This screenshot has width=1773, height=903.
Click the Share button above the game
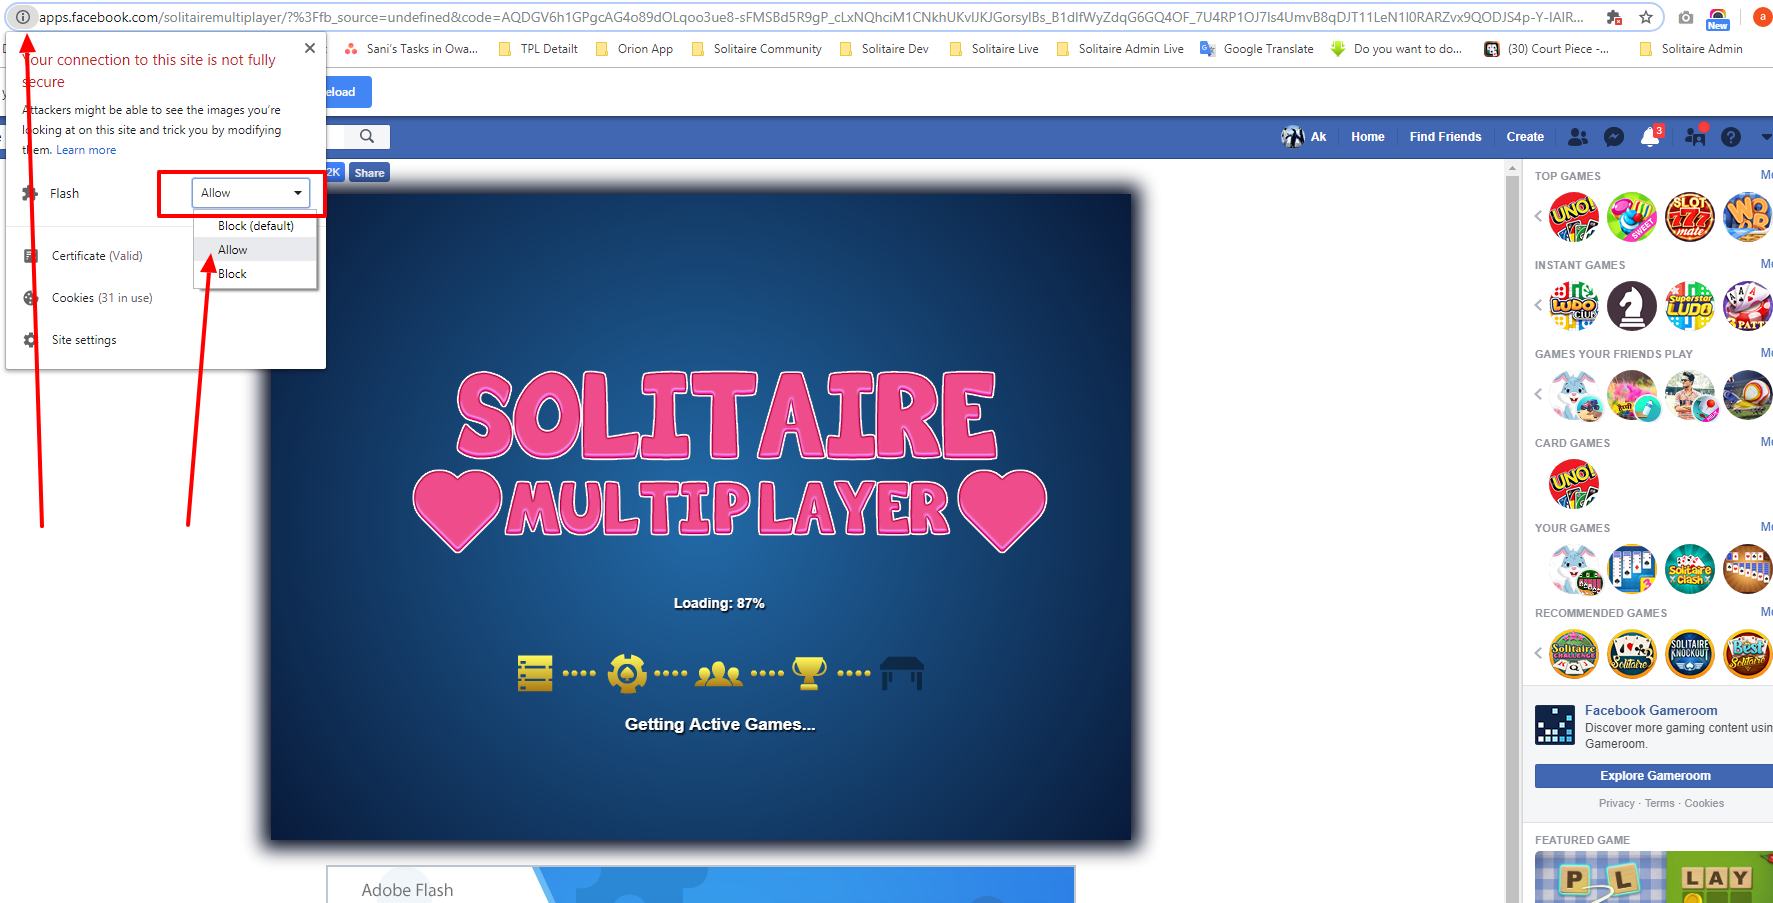click(369, 173)
